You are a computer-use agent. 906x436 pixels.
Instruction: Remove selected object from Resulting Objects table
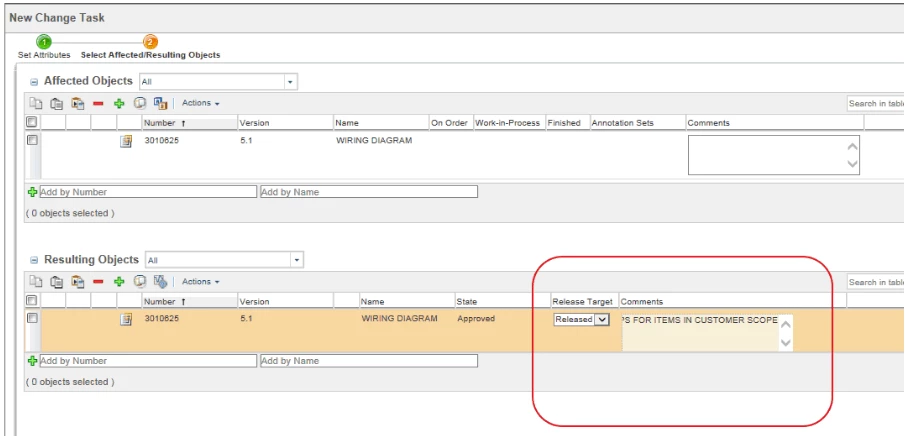98,282
